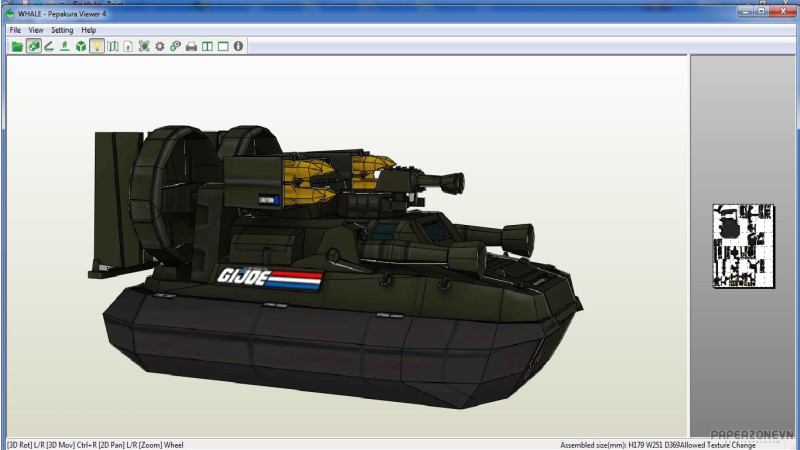800x450 pixels.
Task: Click the 3D Rot mouse hints status text
Action: pos(95,445)
